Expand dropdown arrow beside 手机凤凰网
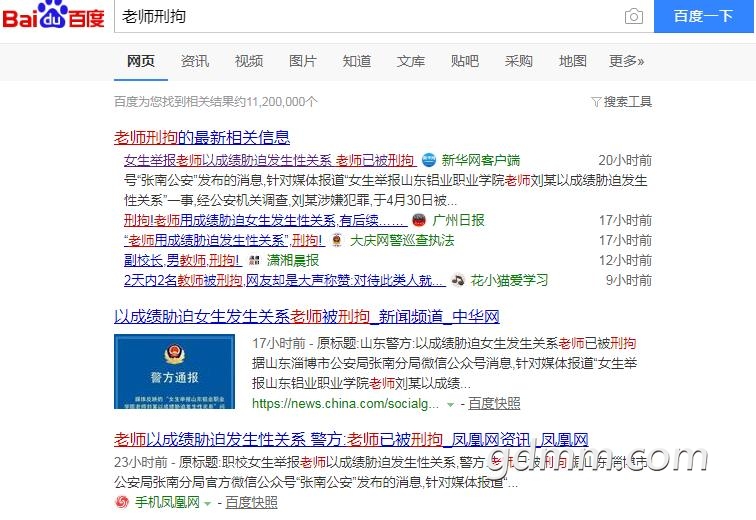Image resolution: width=756 pixels, height=520 pixels. point(208,504)
